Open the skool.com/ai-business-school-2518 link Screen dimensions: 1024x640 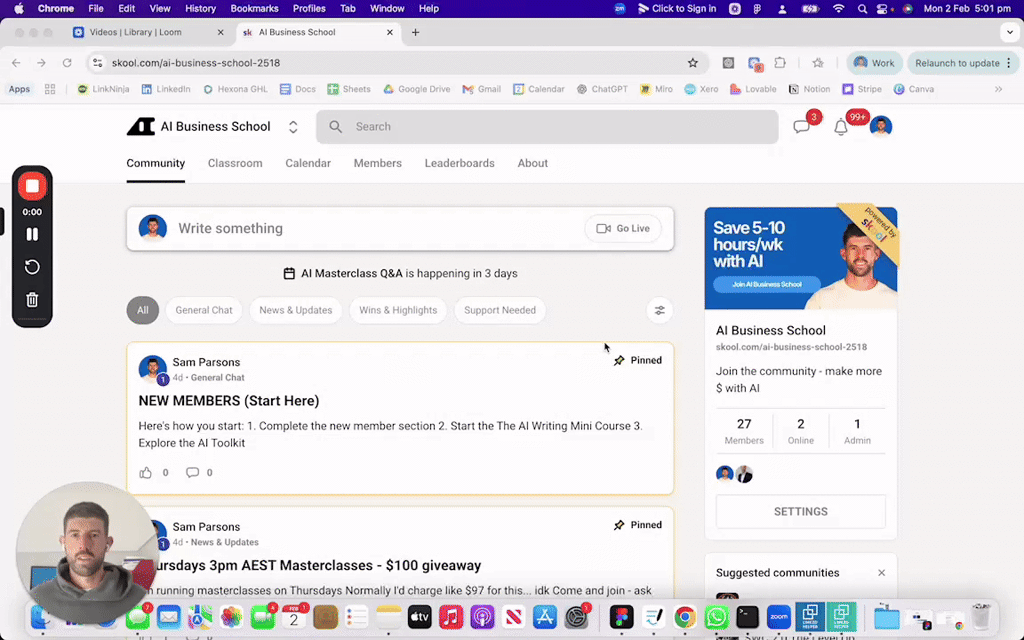click(791, 347)
